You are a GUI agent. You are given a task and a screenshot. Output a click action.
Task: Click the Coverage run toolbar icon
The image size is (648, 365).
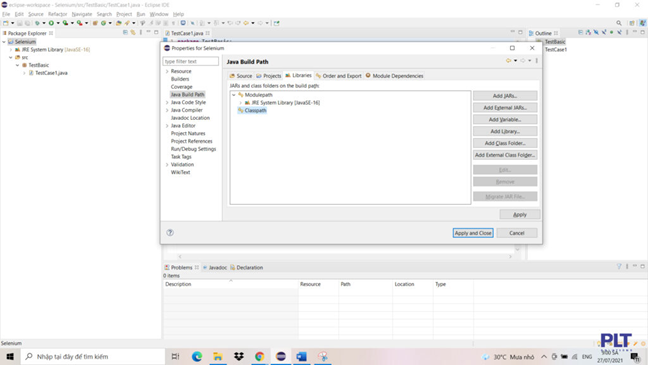click(x=65, y=23)
